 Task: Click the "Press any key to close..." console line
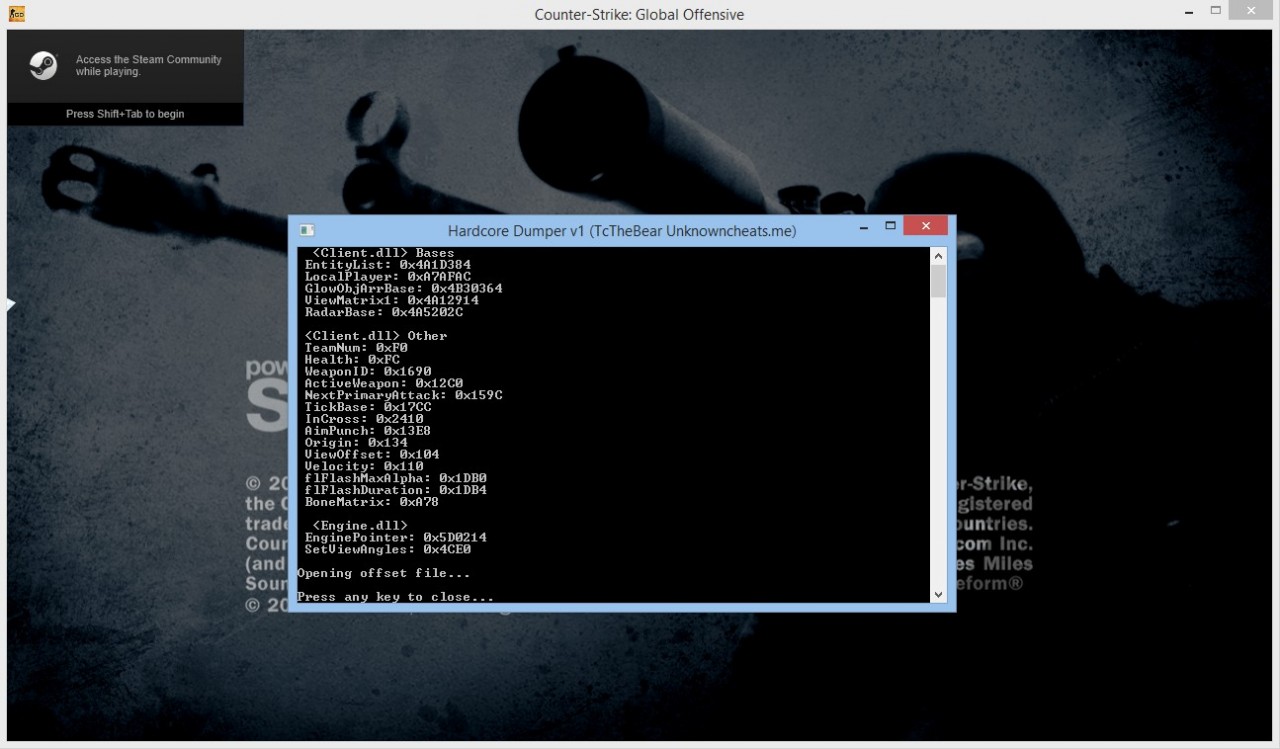pos(395,597)
